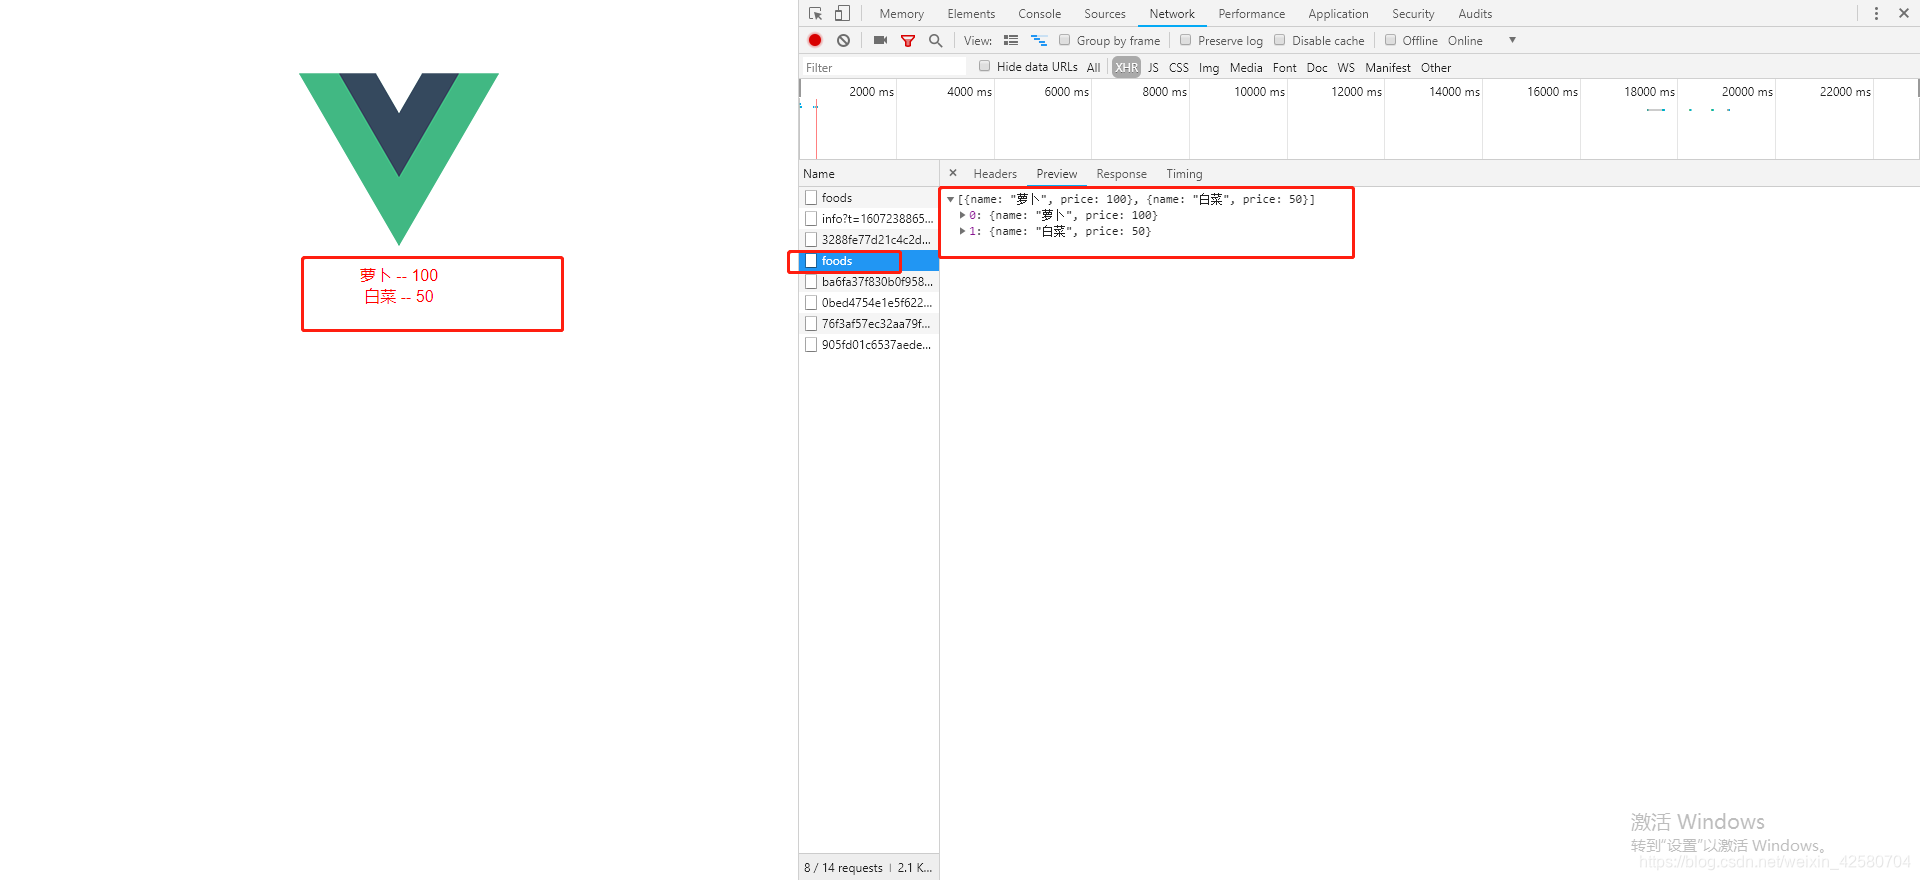This screenshot has width=1920, height=880.
Task: Stop recording network log with red button
Action: coord(815,40)
